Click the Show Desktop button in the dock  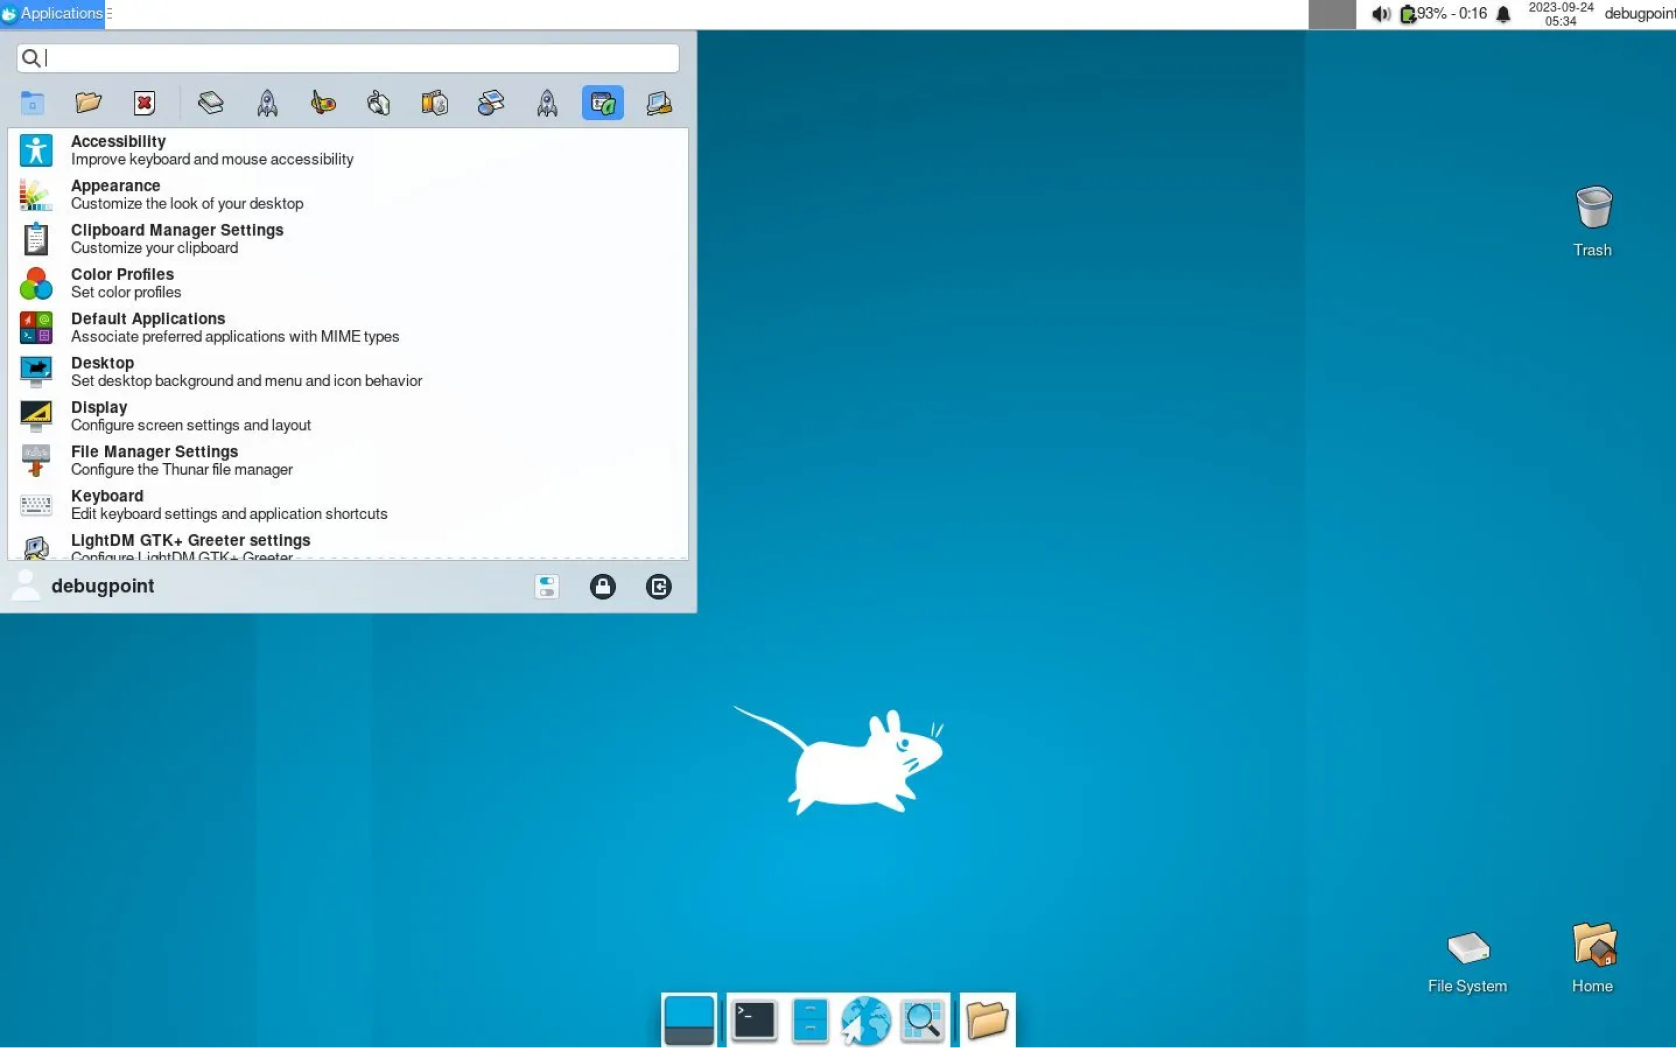click(690, 1021)
